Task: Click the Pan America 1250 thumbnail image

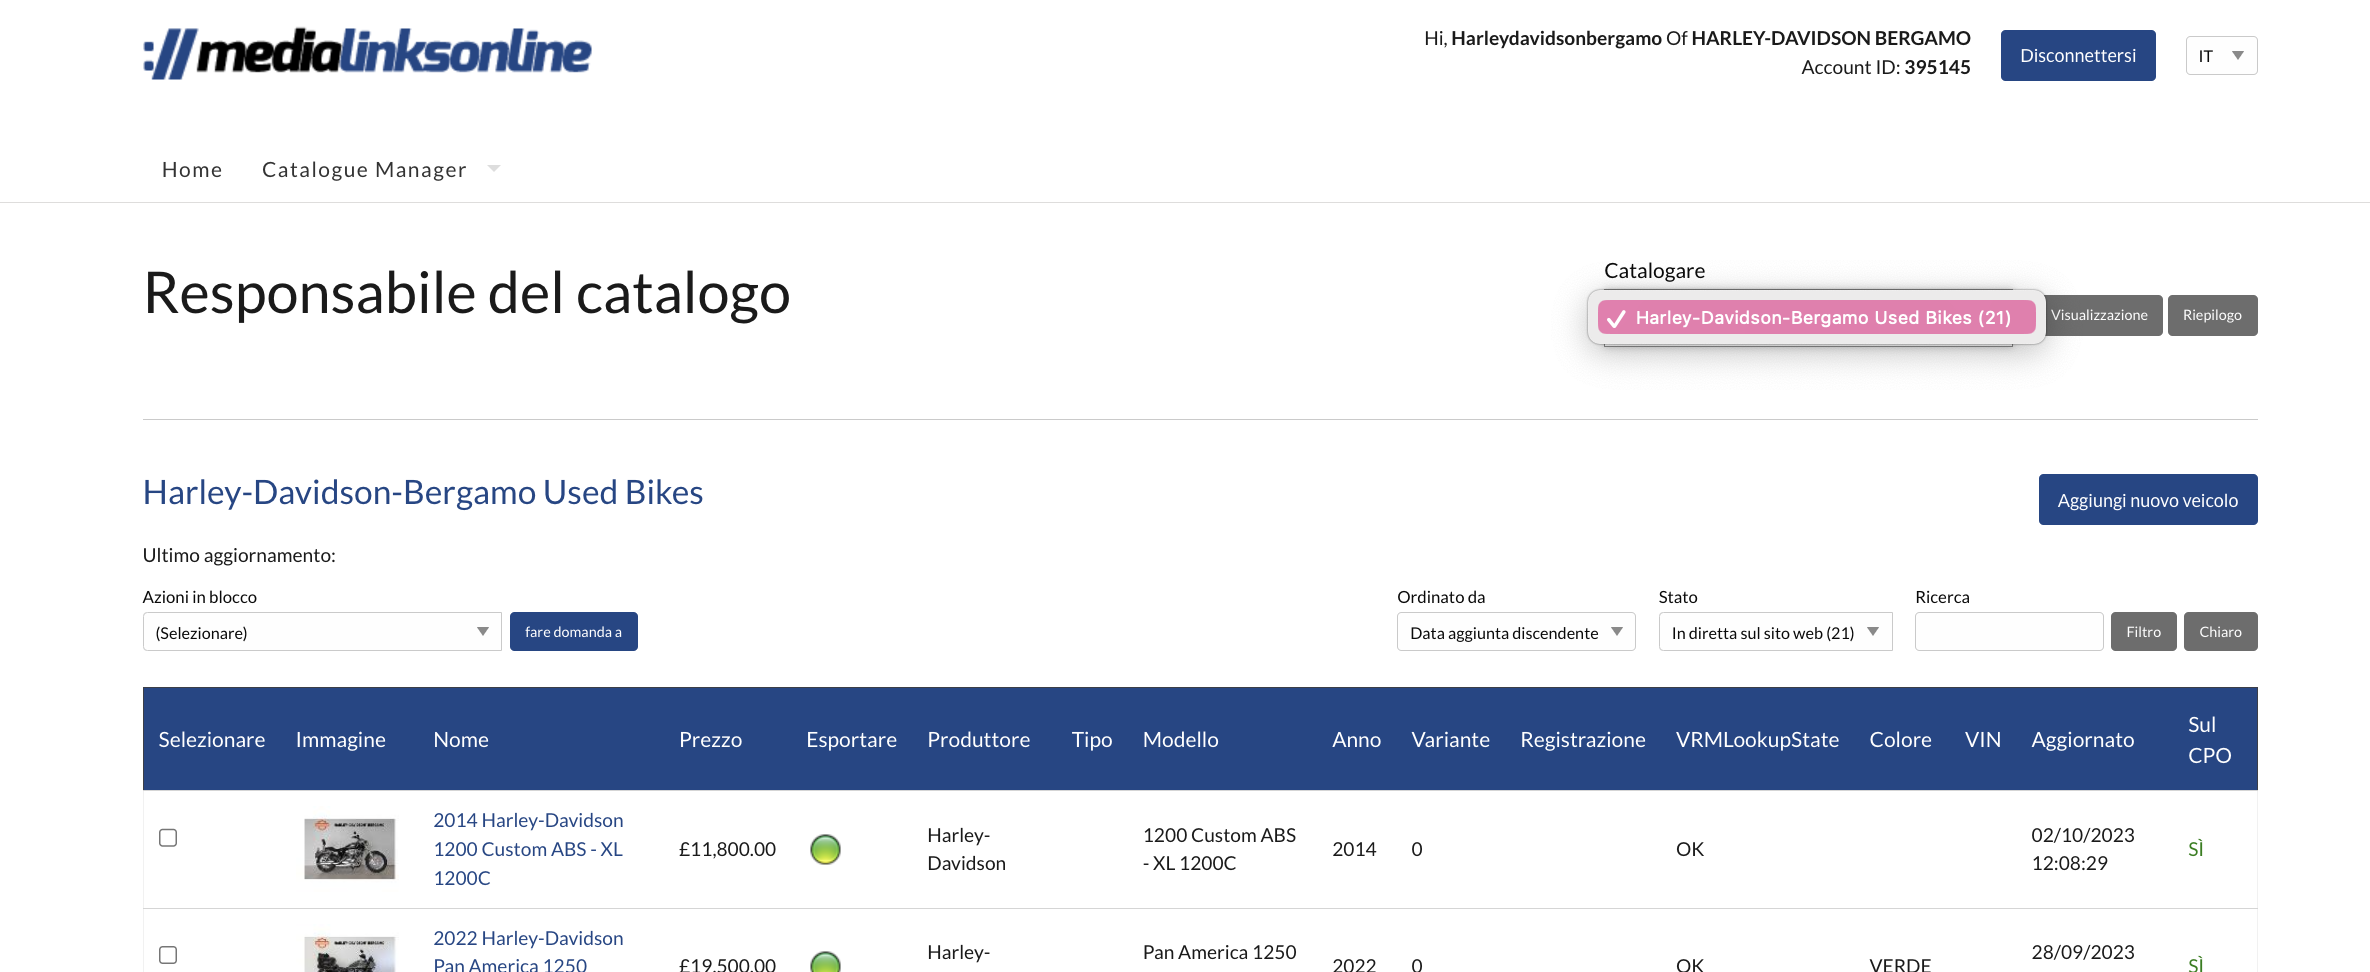Action: [x=349, y=955]
